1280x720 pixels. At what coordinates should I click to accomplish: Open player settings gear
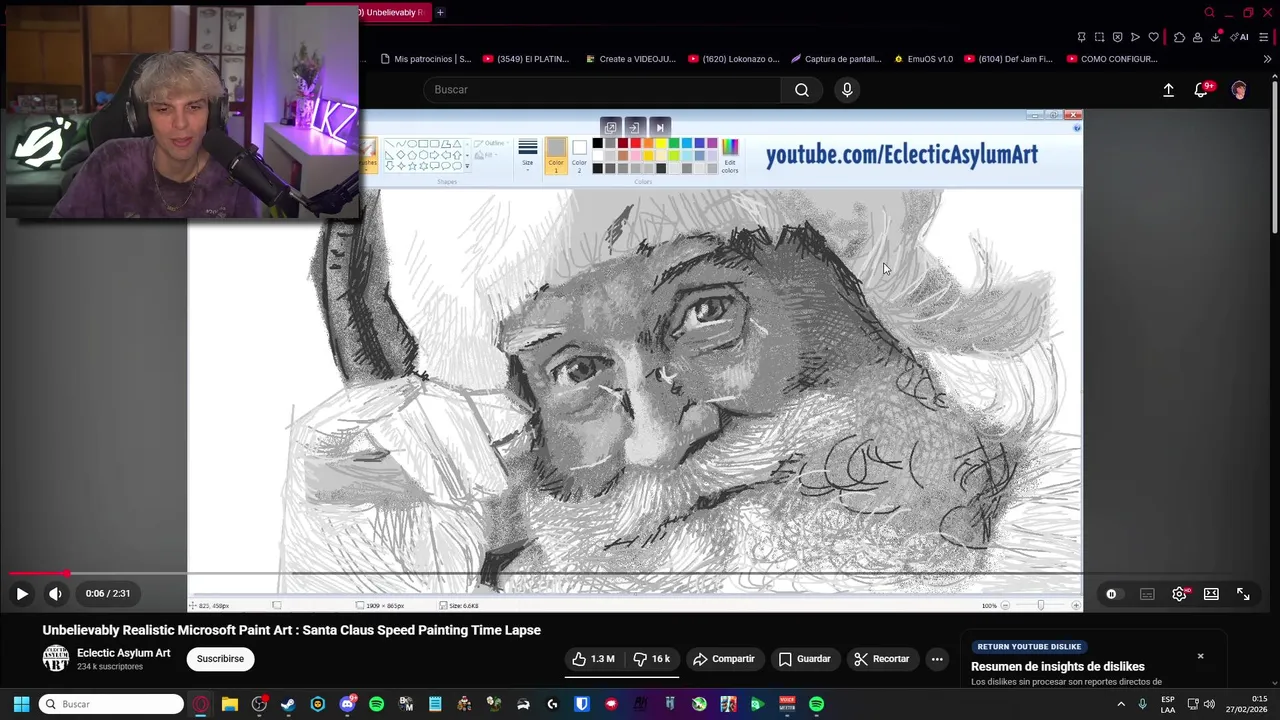point(1179,594)
